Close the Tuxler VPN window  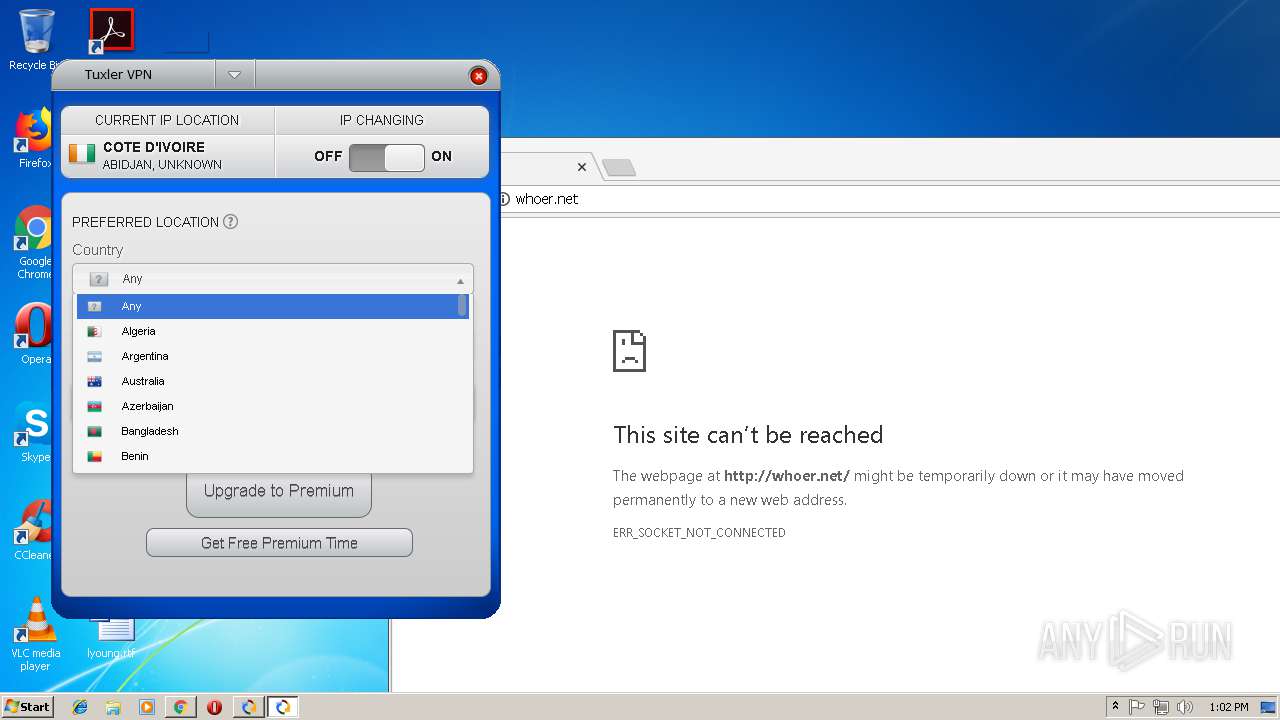coord(478,76)
